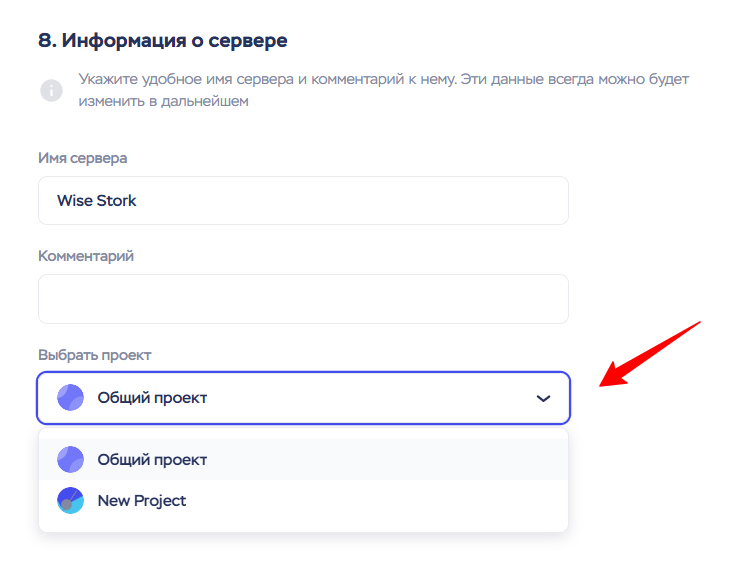Screen dimensions: 731x567
Task: Click the Выбрать проект label
Action: click(94, 355)
